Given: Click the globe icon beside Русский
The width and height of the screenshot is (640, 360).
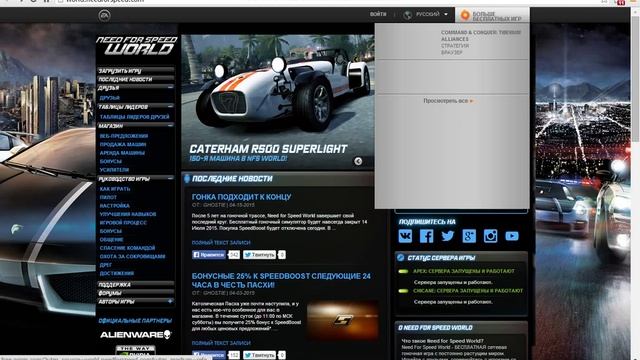Looking at the screenshot, I should coord(407,15).
